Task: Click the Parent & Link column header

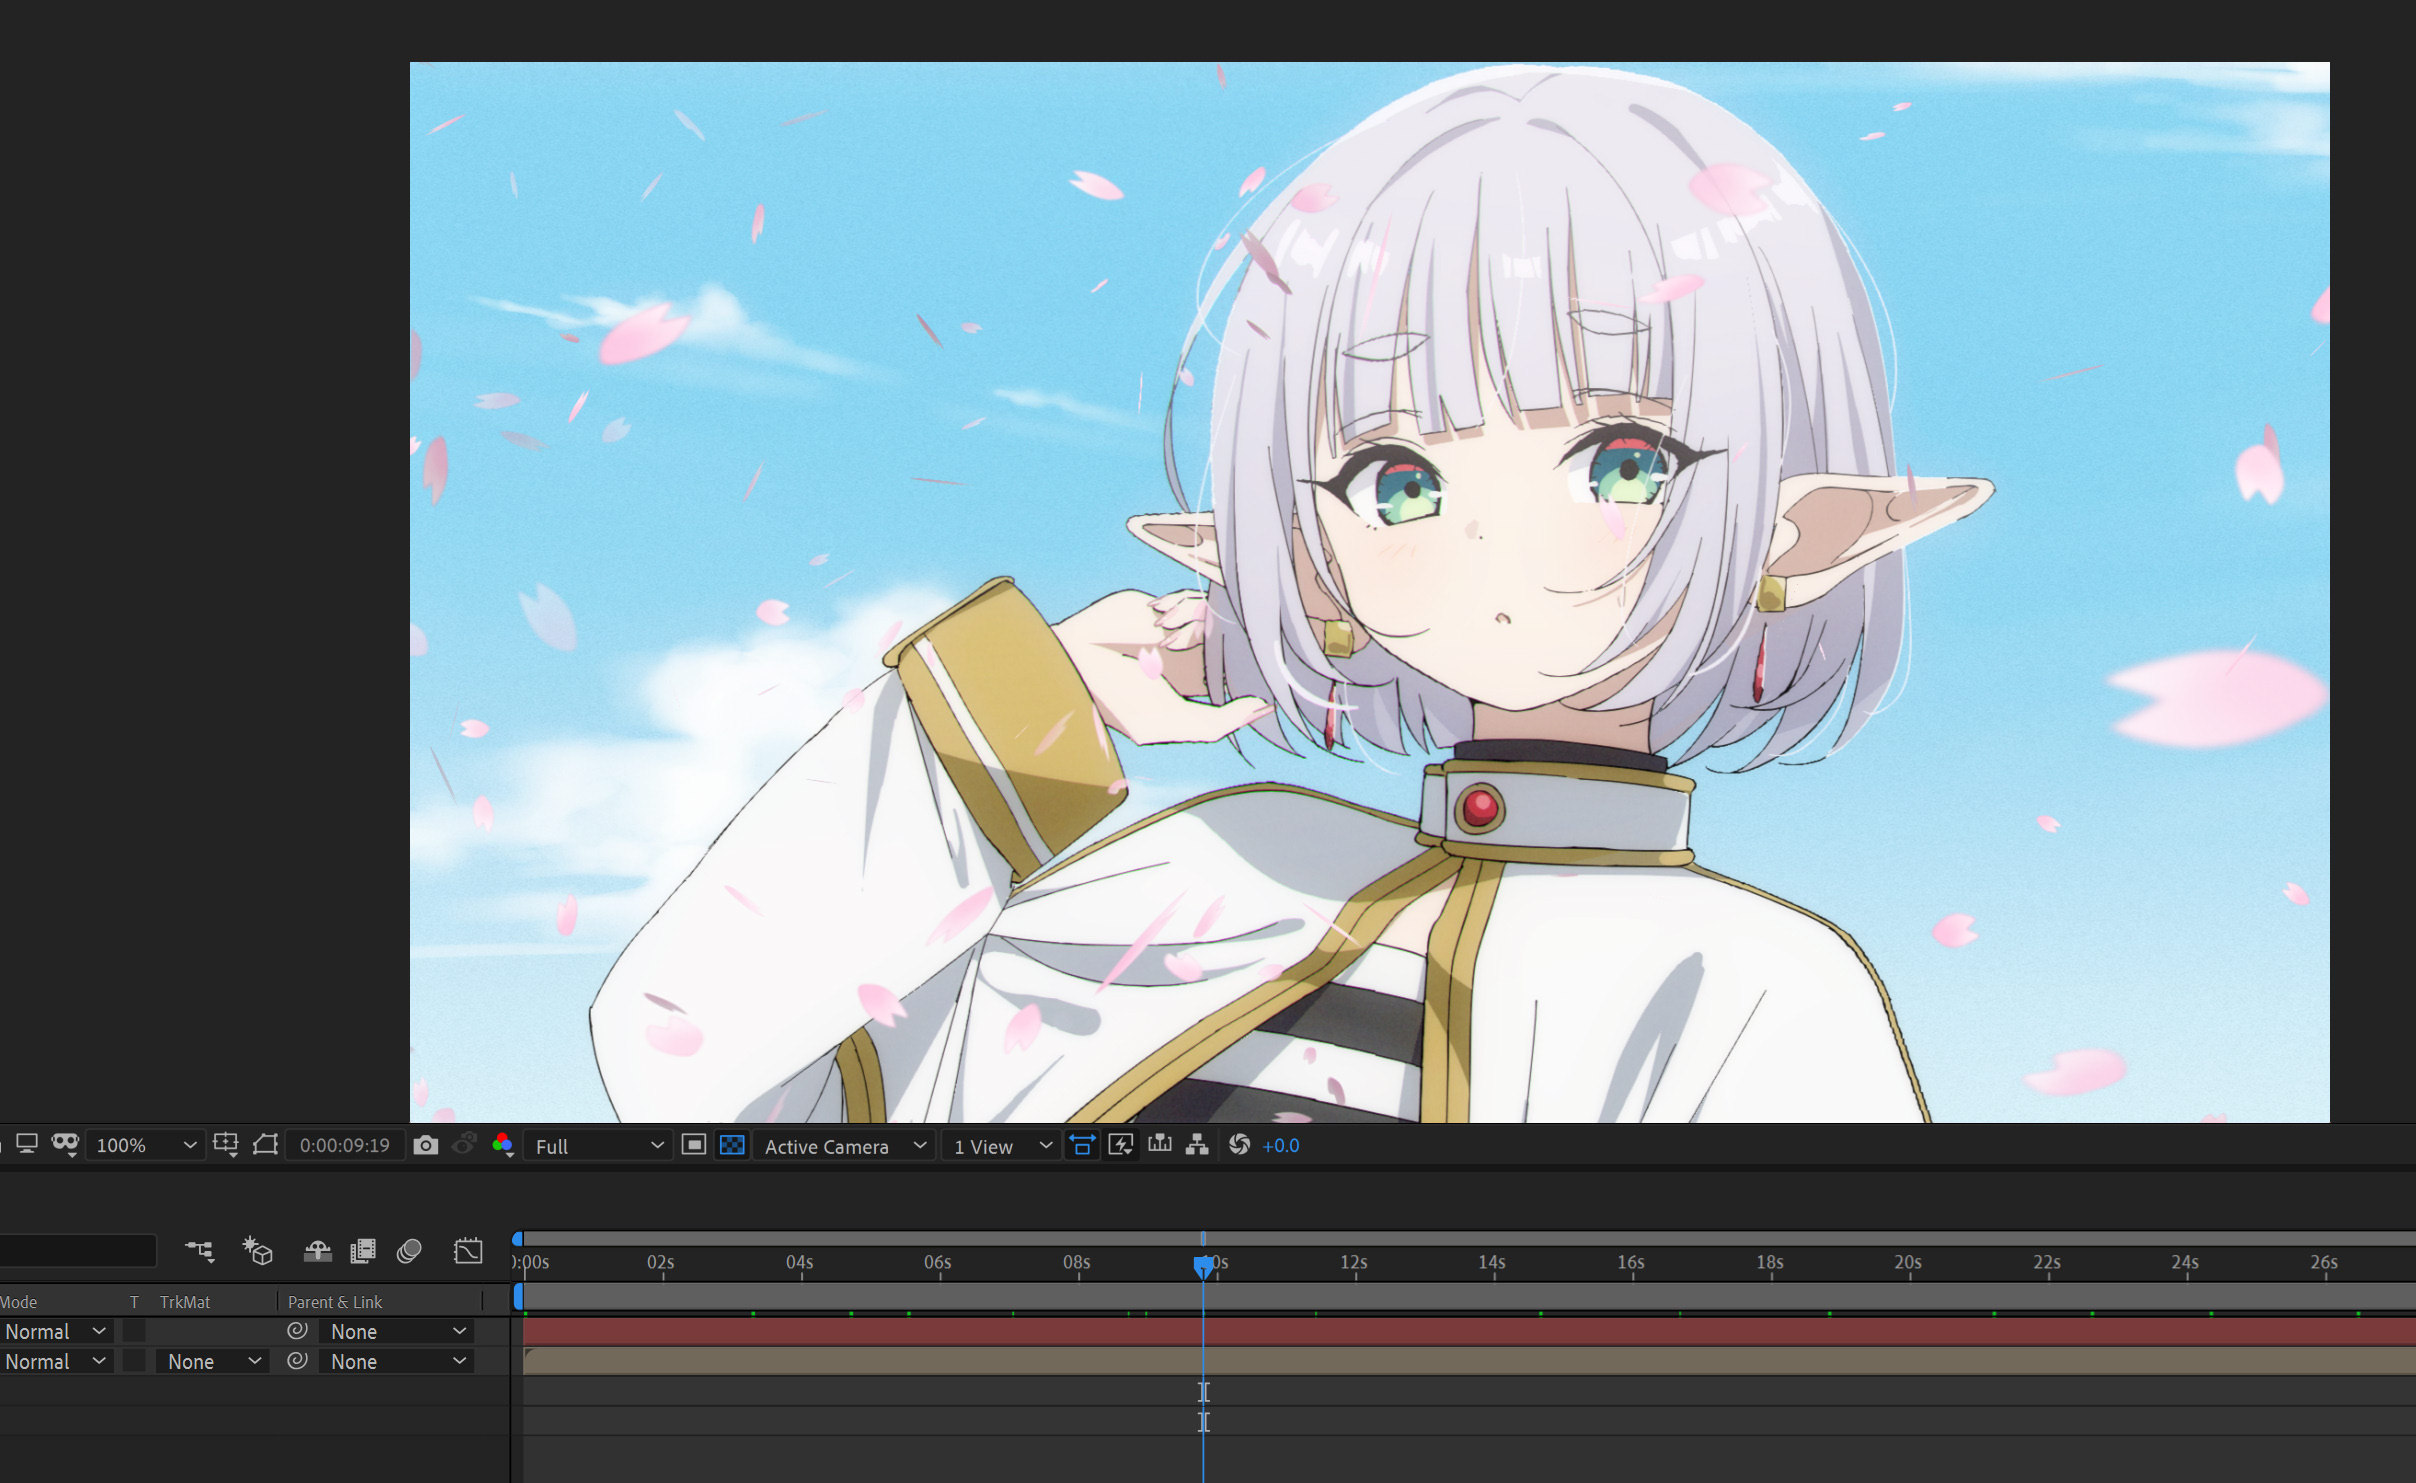Action: [x=335, y=1302]
